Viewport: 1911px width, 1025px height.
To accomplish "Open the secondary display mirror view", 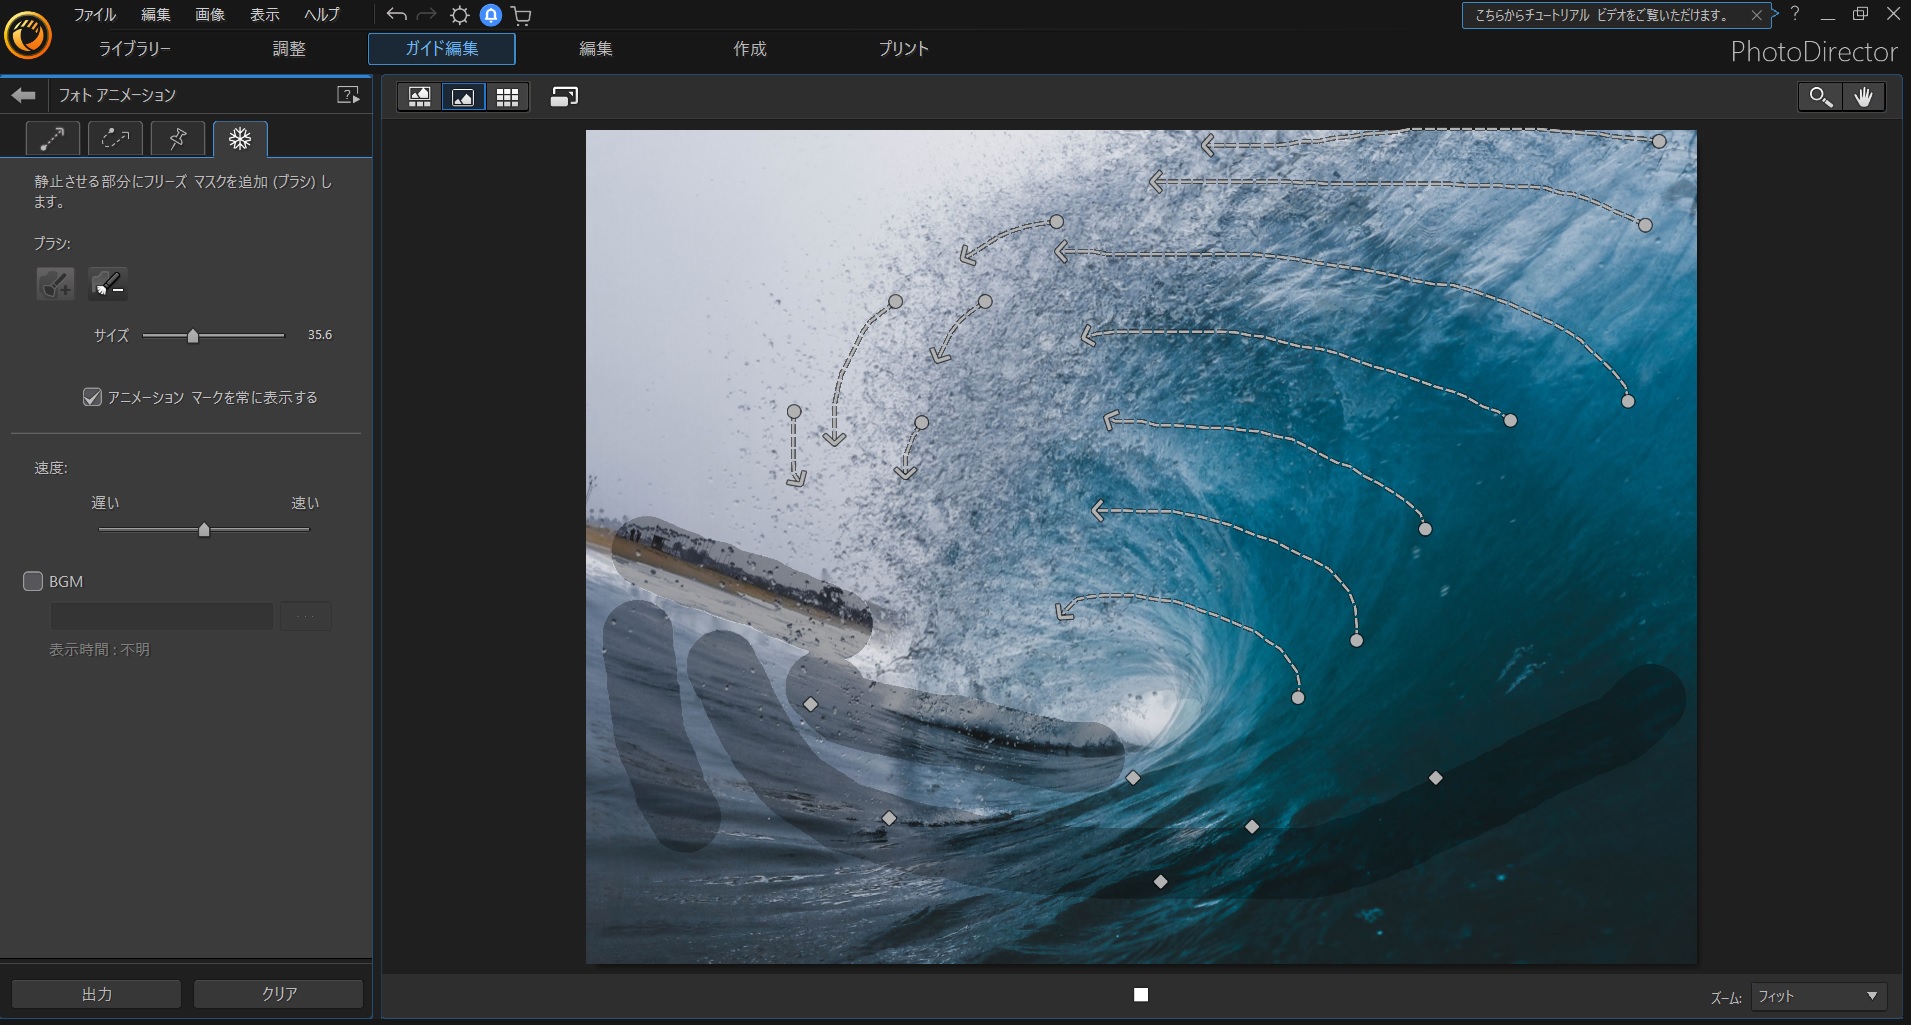I will tap(564, 97).
